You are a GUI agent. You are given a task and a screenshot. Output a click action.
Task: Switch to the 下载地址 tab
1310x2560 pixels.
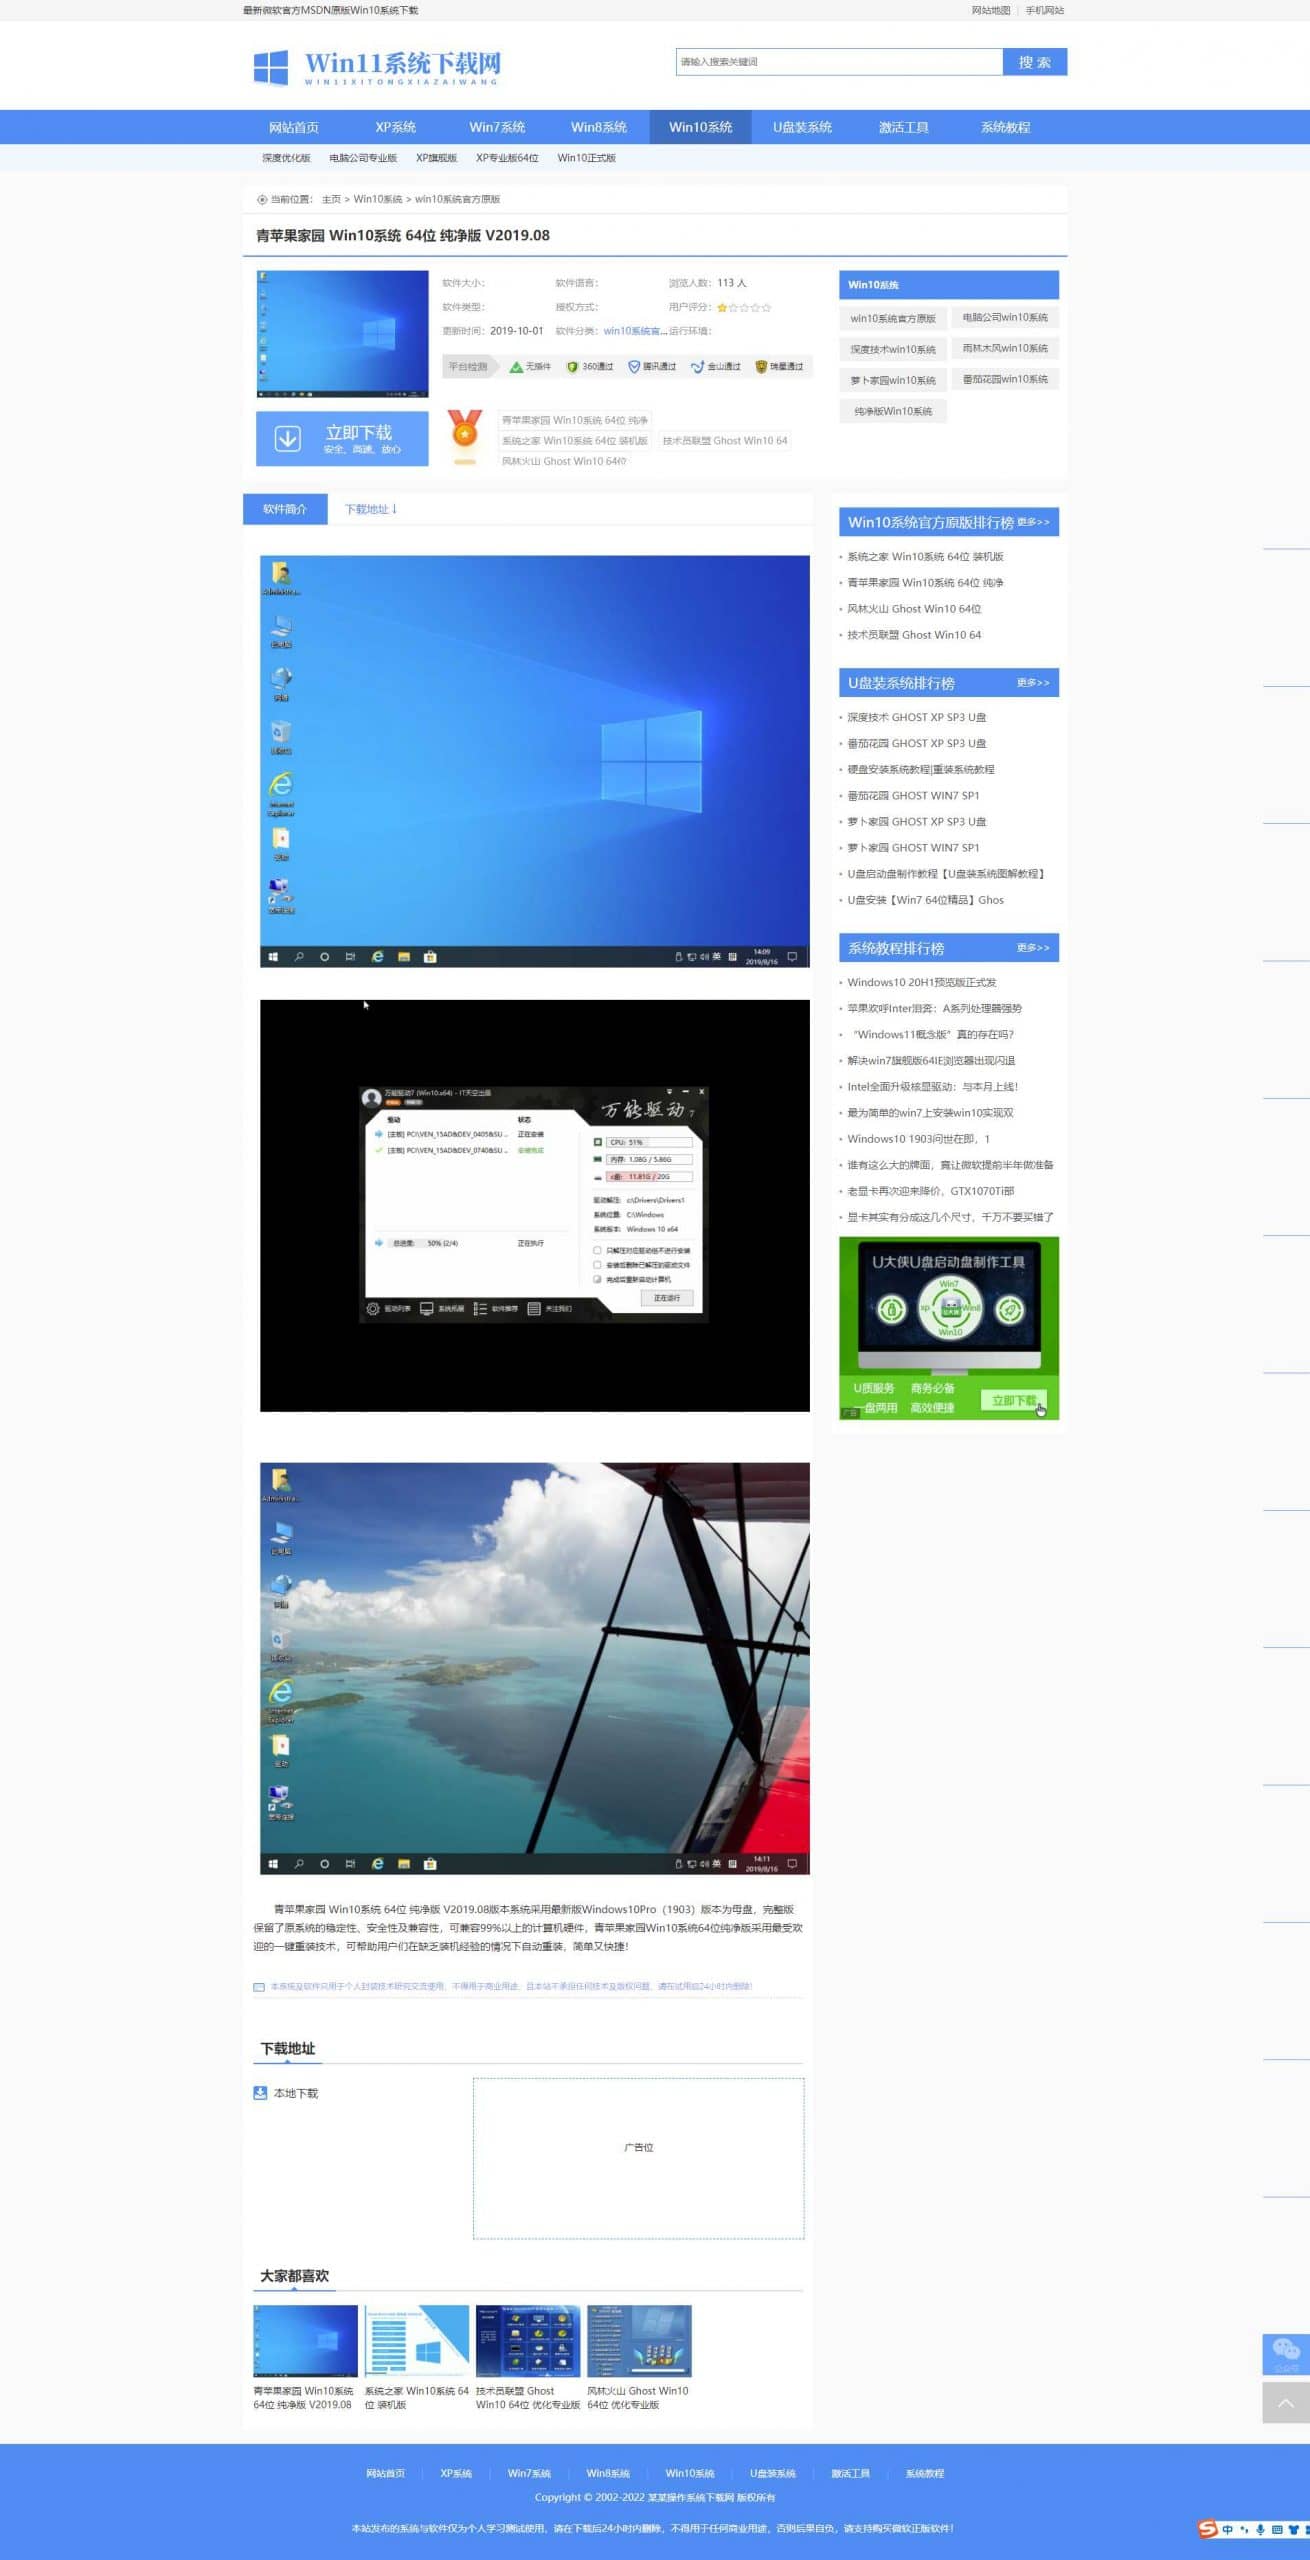371,509
